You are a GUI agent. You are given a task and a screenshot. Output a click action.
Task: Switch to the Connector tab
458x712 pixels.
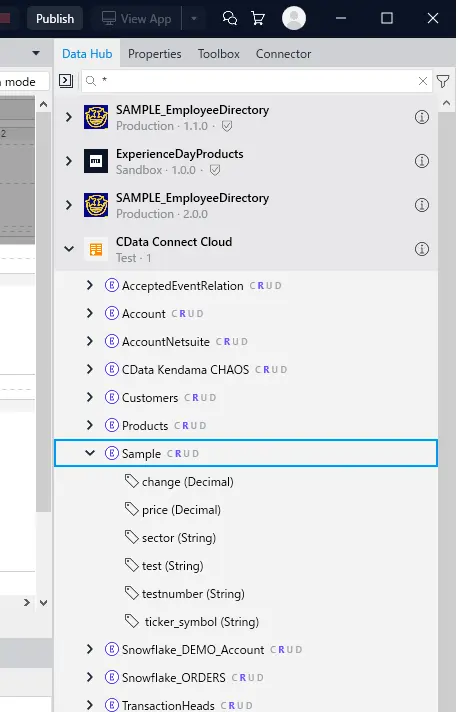tap(283, 54)
